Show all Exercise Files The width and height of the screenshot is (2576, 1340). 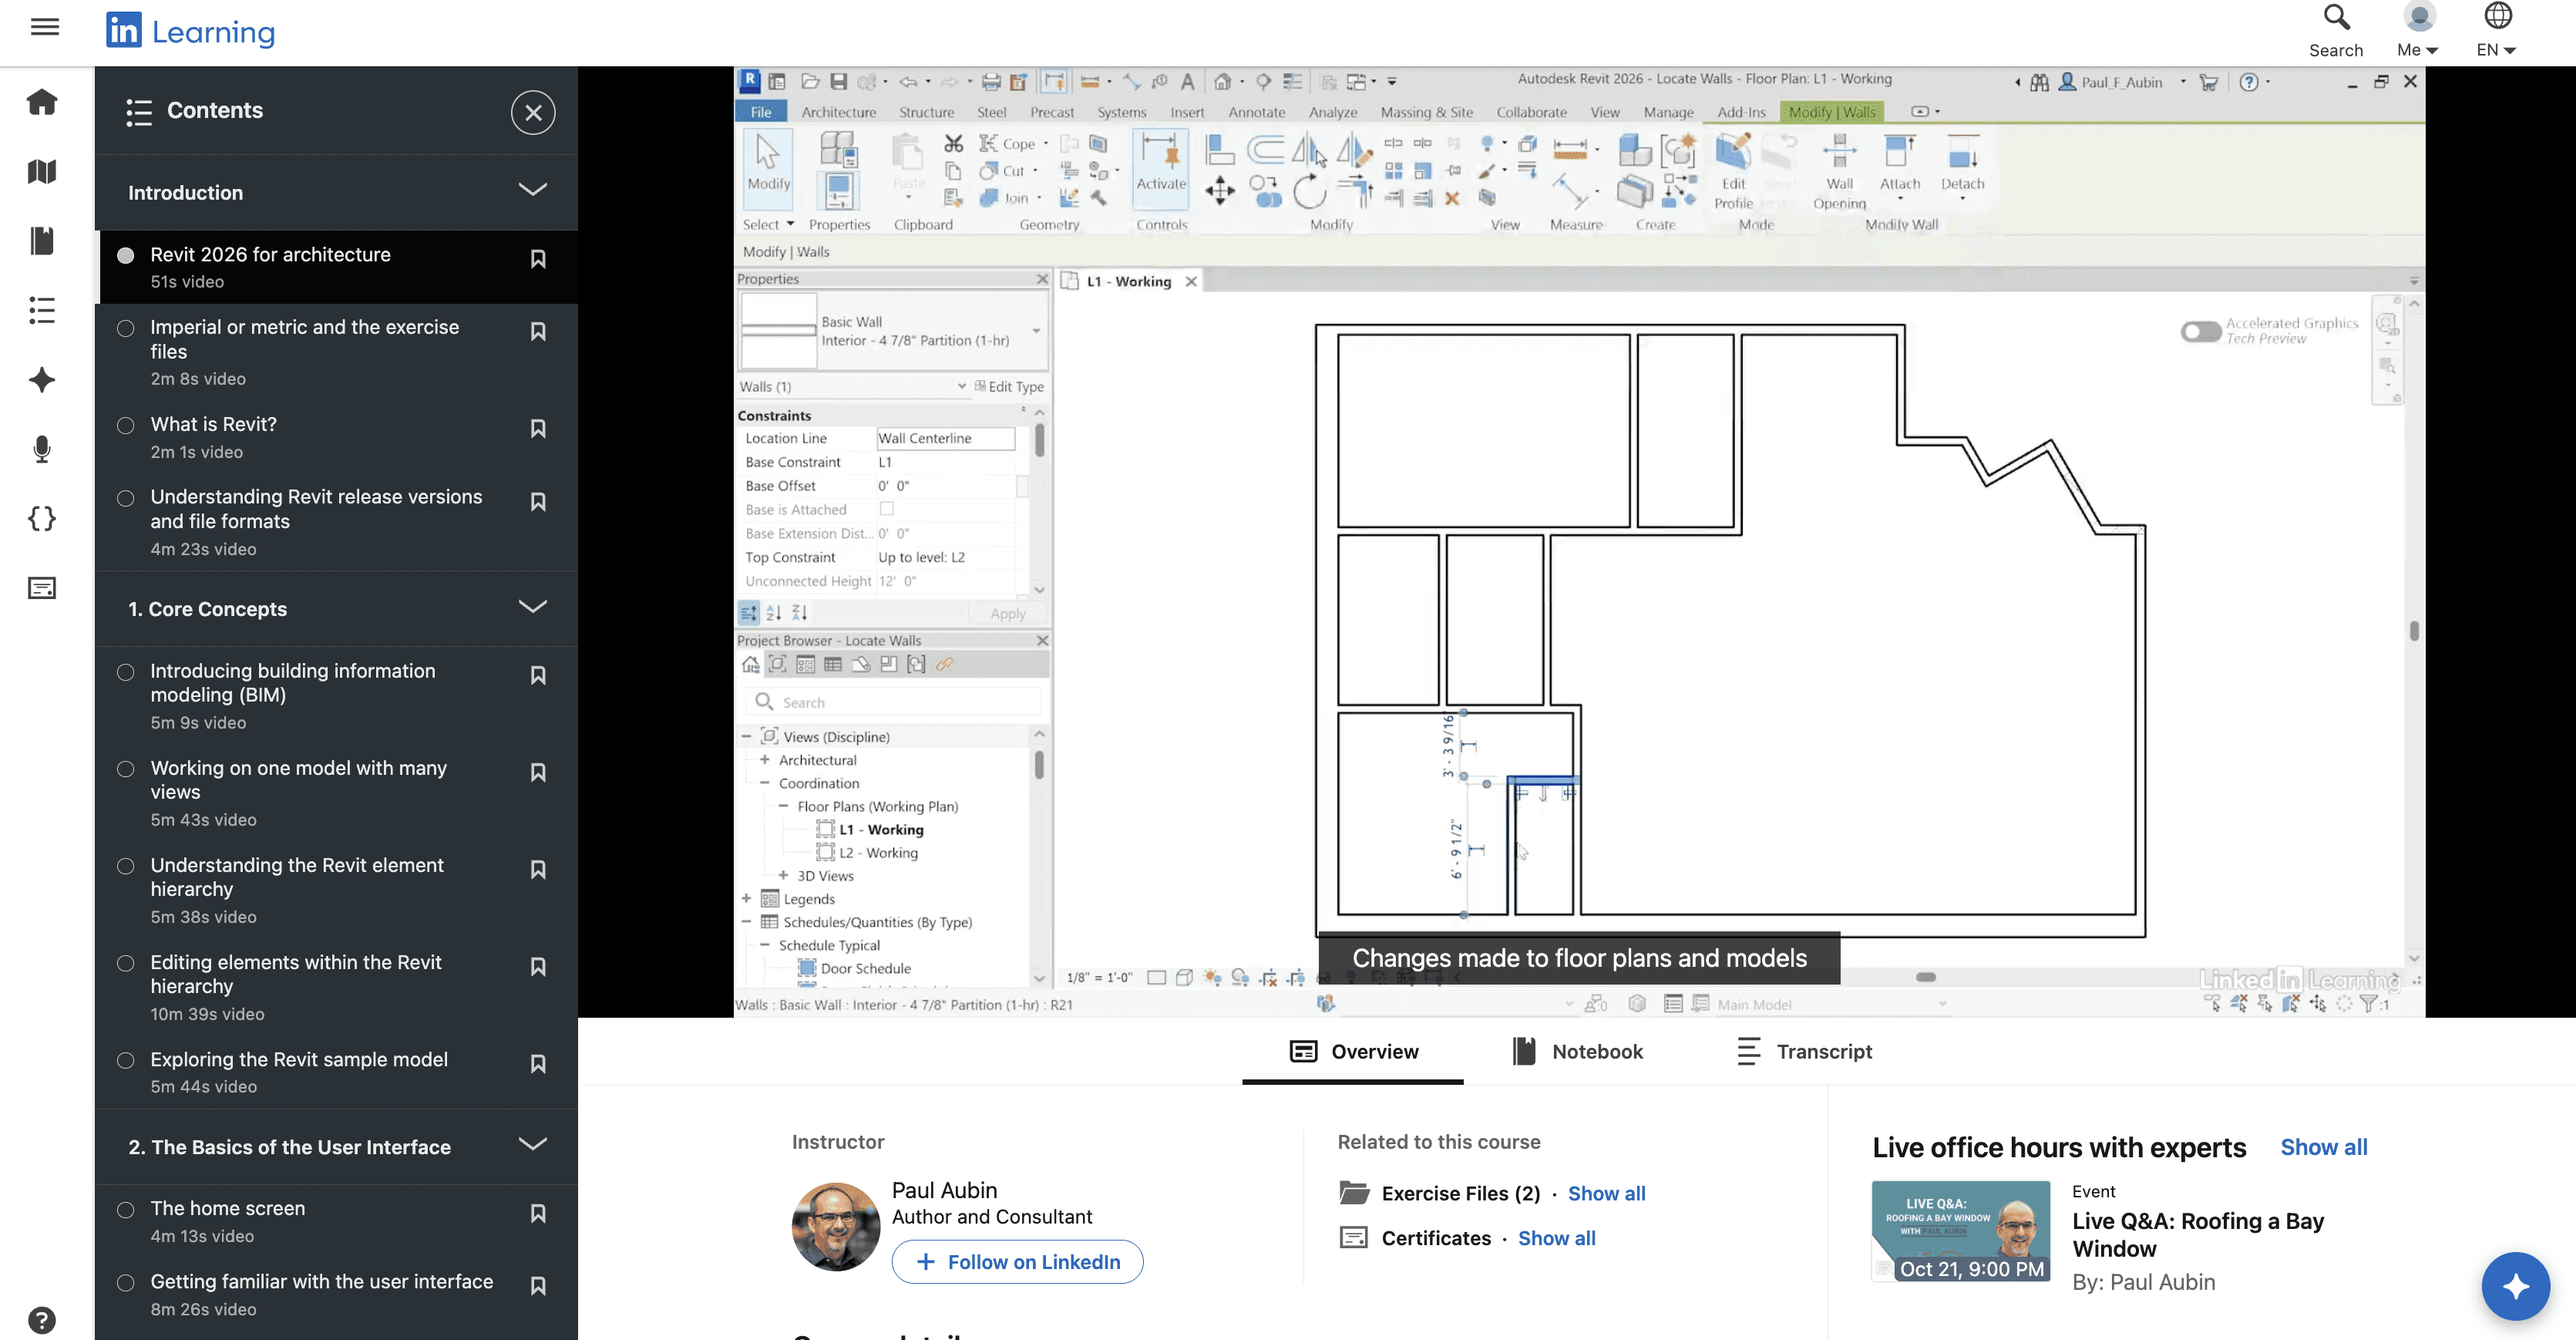click(1606, 1193)
